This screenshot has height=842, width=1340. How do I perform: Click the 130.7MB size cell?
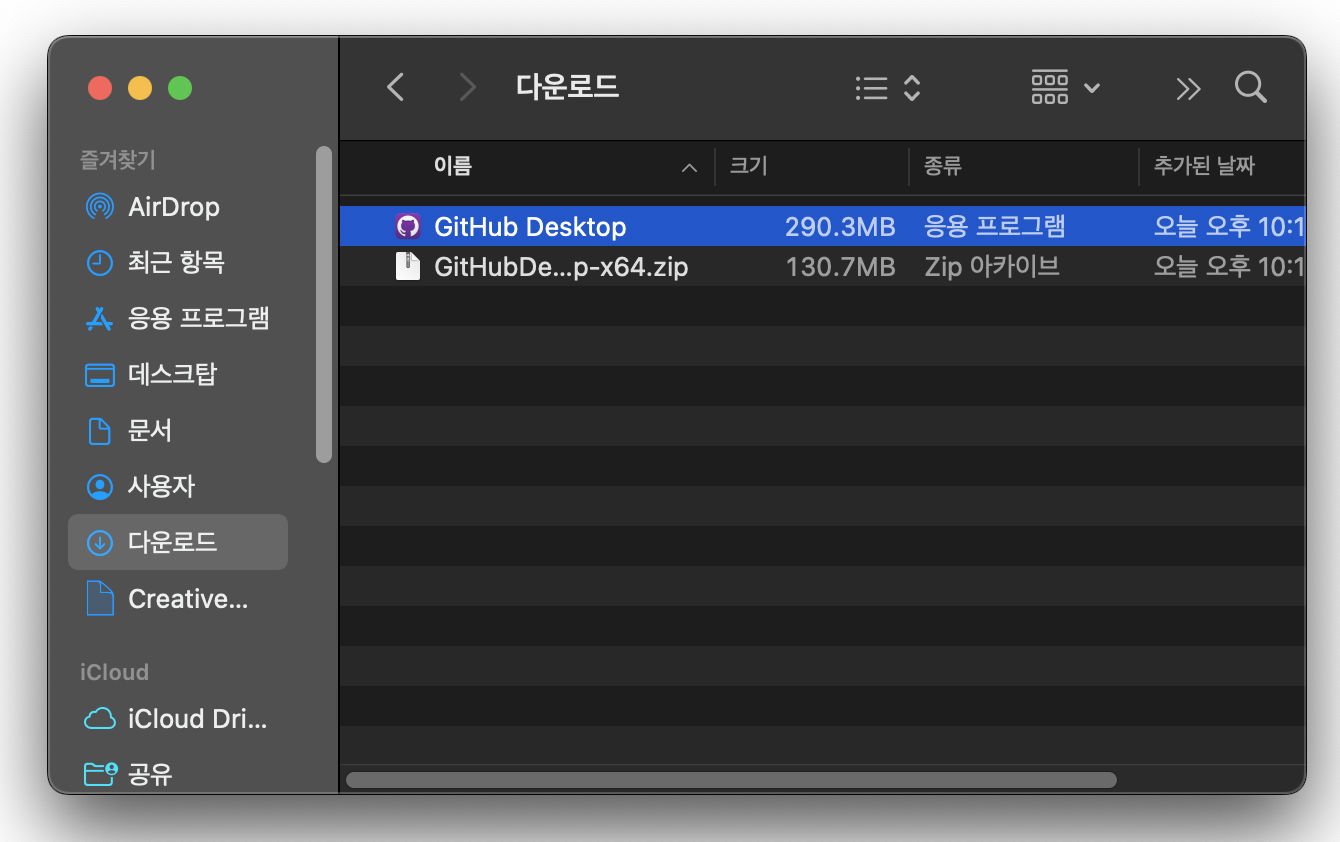click(x=839, y=267)
